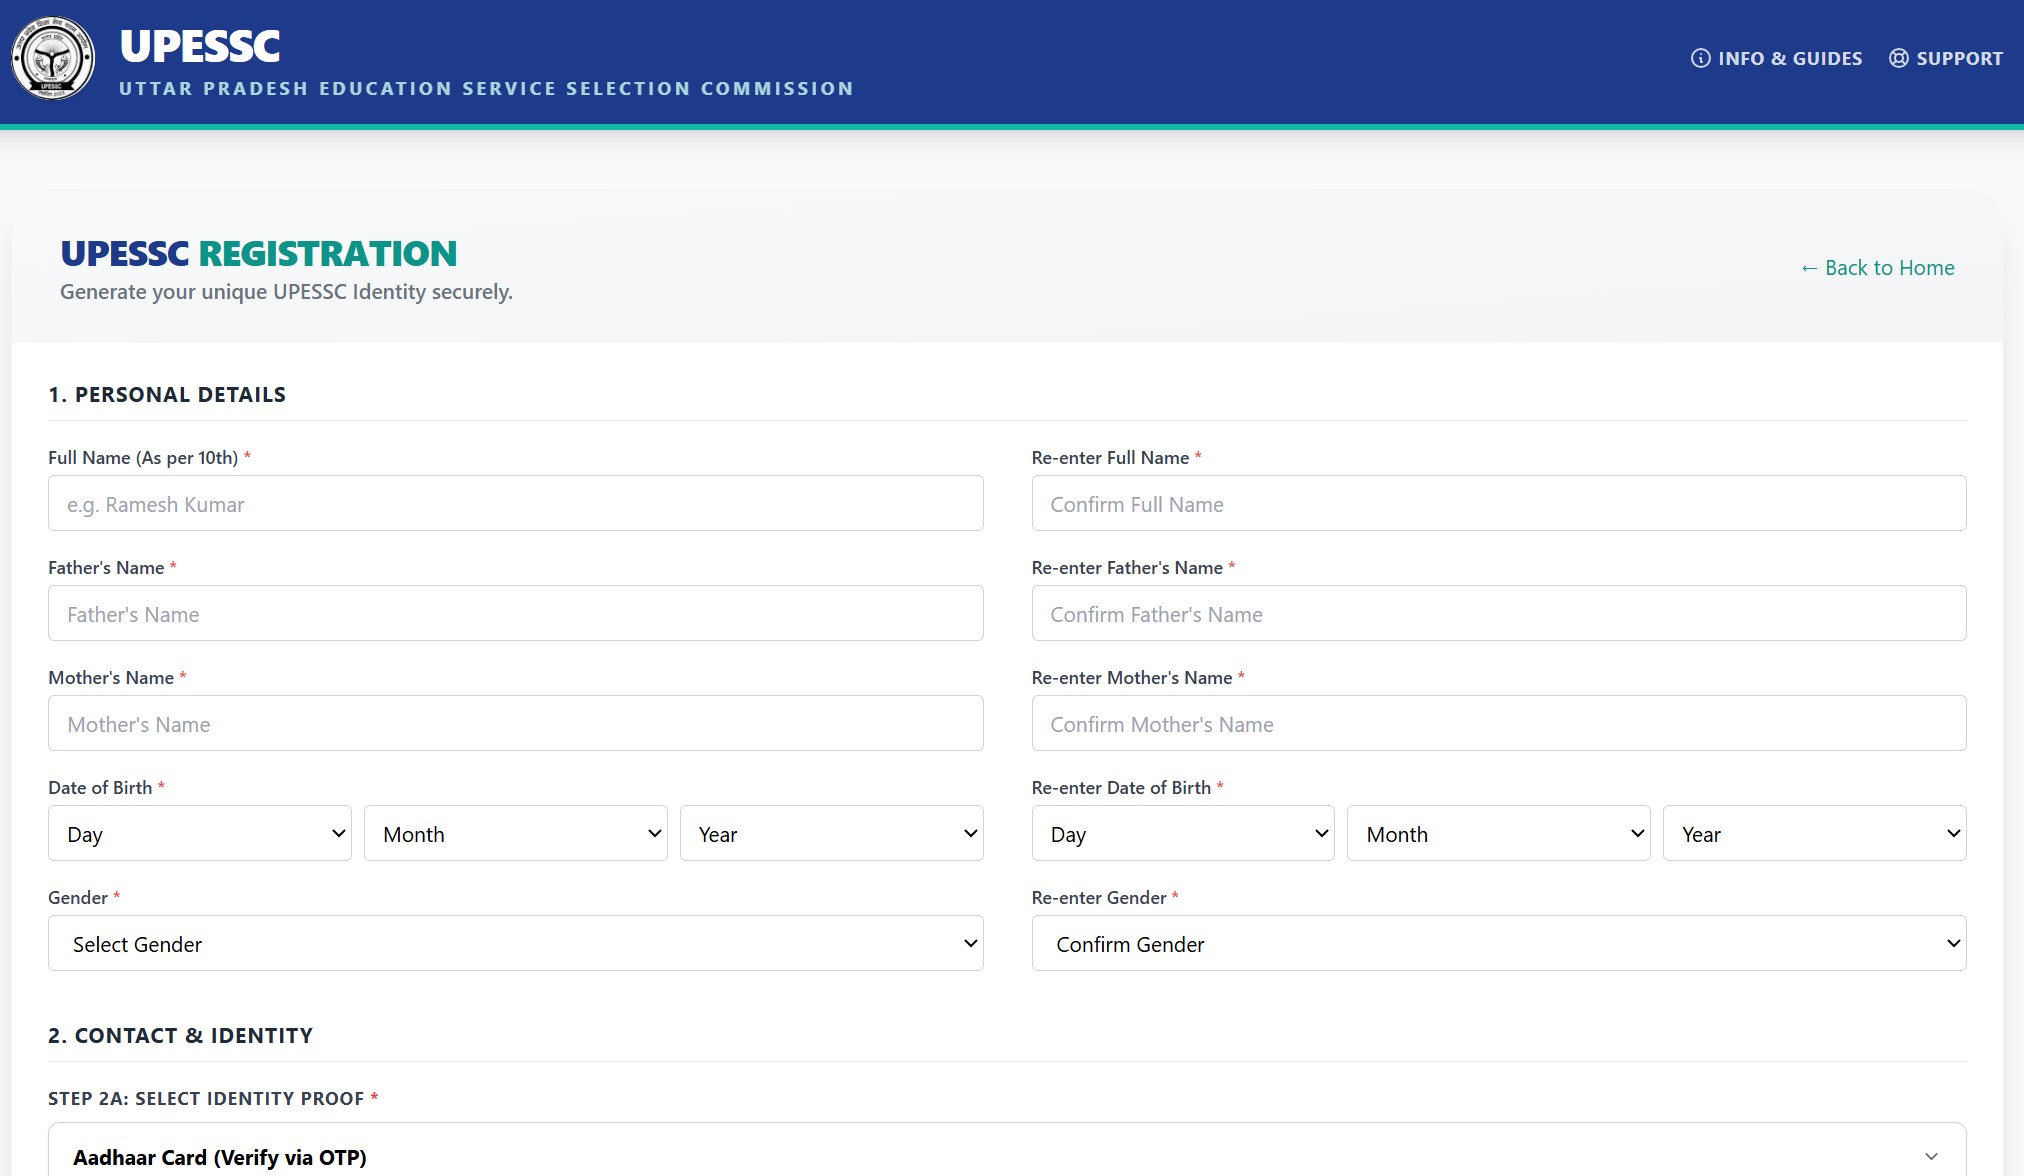
Task: Open the Re-enter Date of Birth Year dropdown
Action: 1813,833
